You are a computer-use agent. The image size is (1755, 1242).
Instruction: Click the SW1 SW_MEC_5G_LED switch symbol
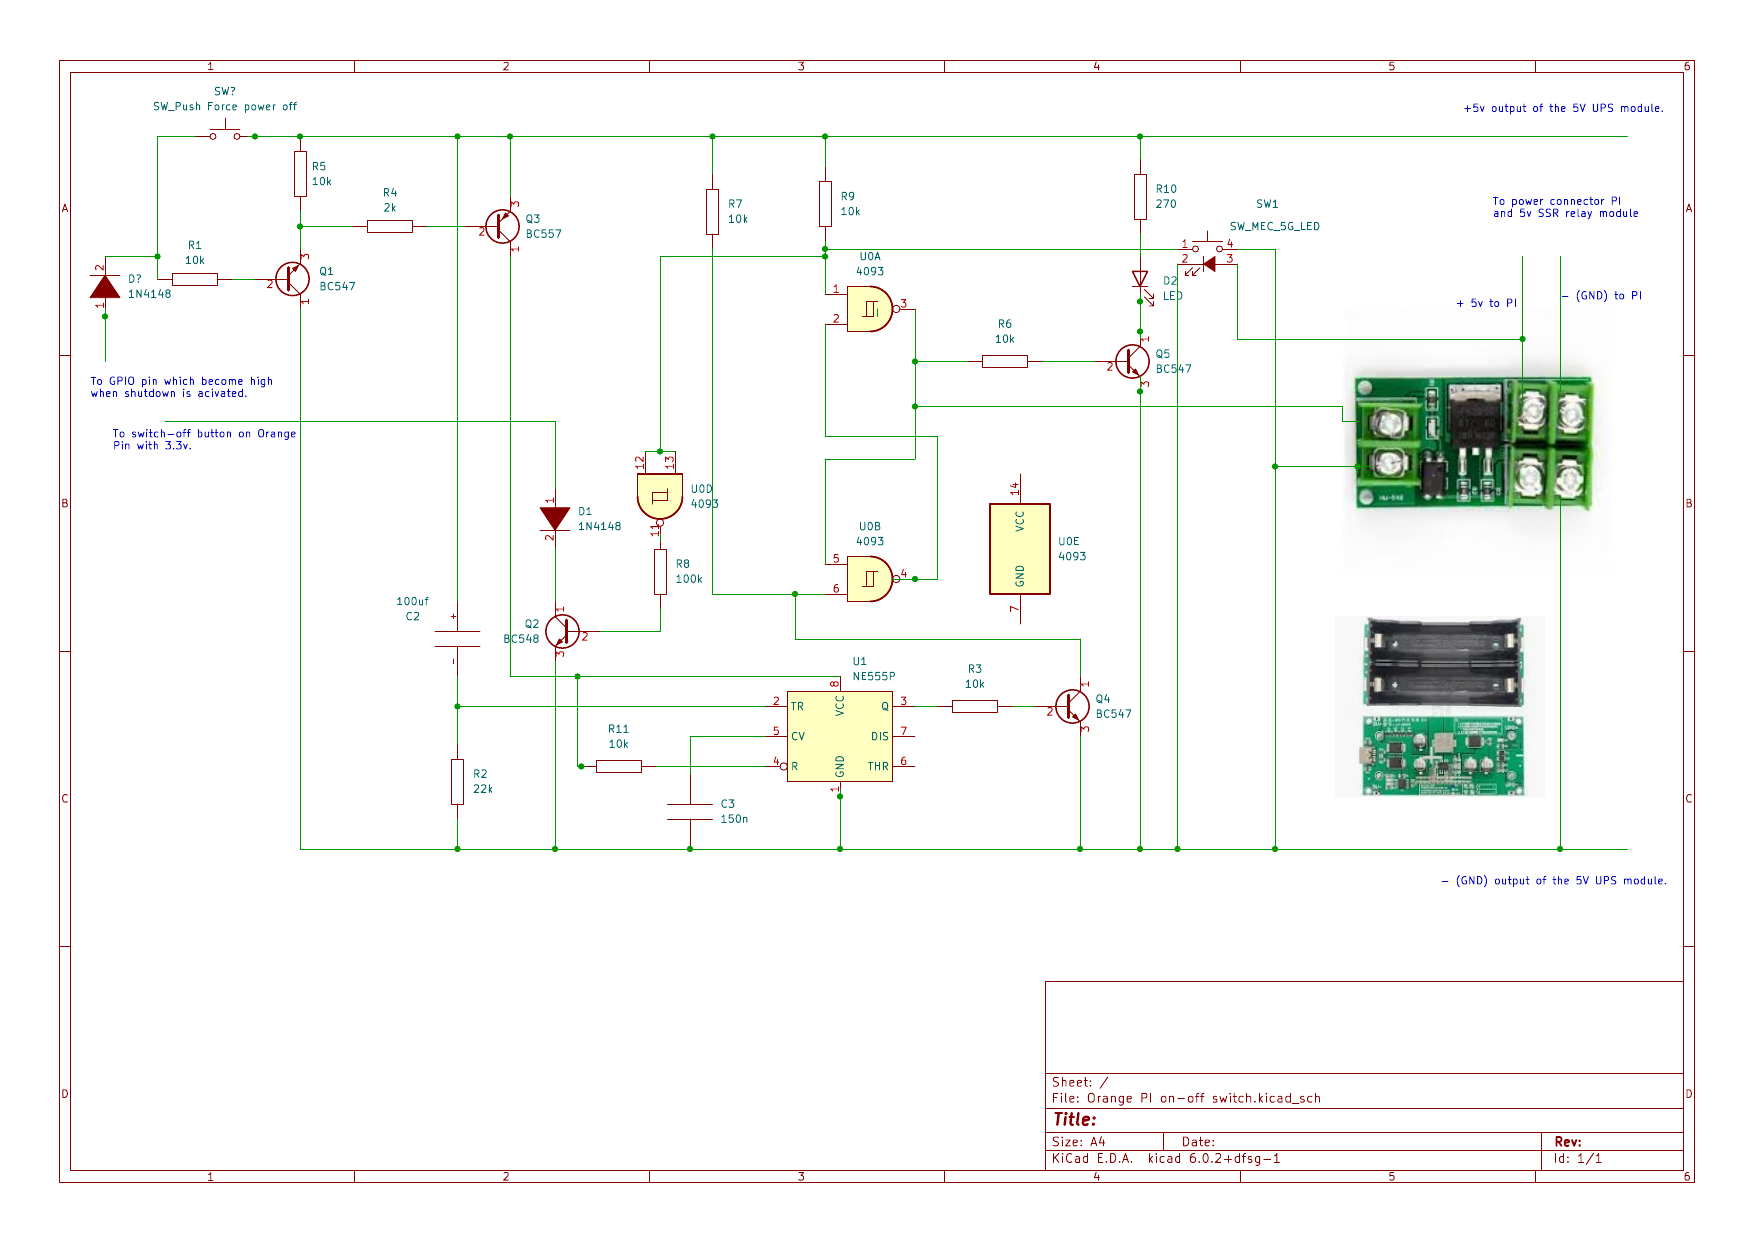(1208, 254)
